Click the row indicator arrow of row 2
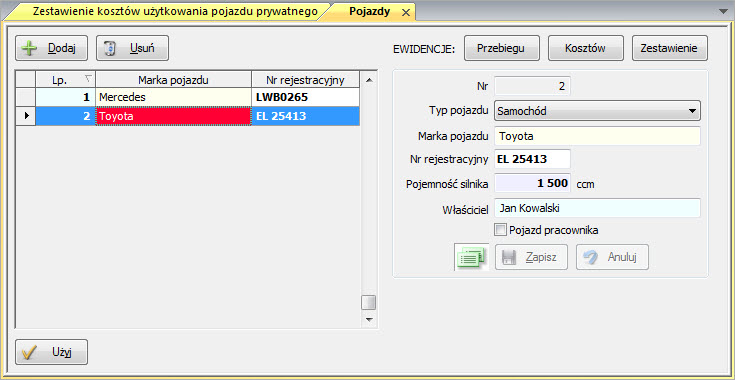The image size is (735, 380). coord(26,116)
